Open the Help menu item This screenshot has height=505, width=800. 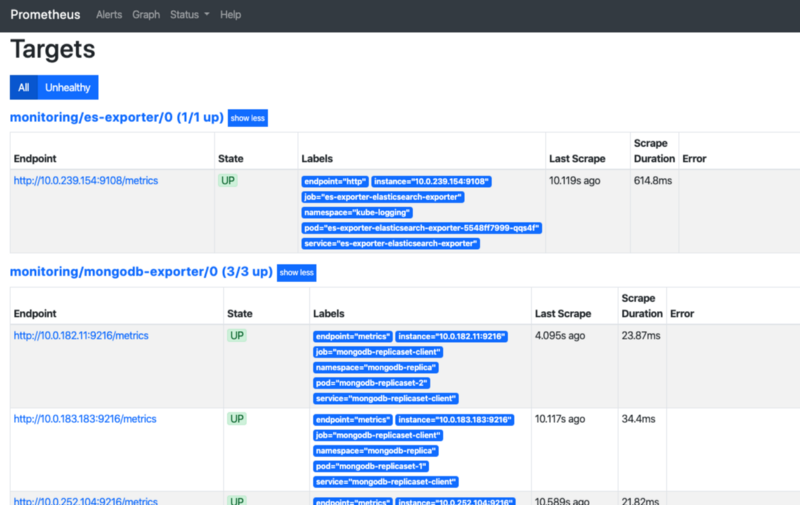[231, 15]
